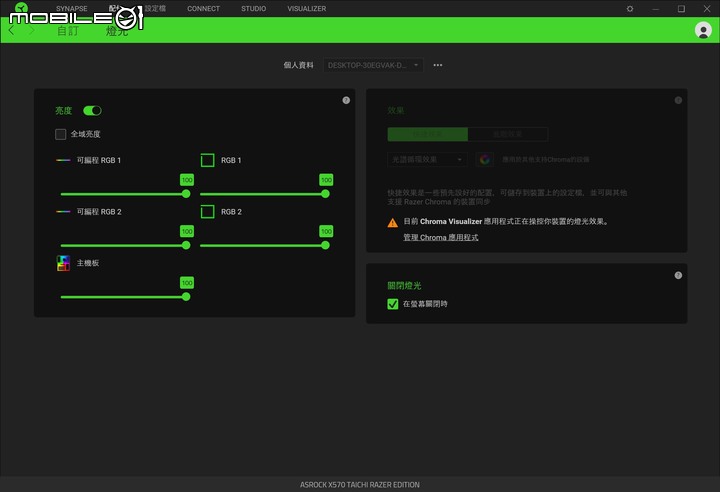Maximize the Synapse window
This screenshot has height=492, width=720.
(681, 9)
